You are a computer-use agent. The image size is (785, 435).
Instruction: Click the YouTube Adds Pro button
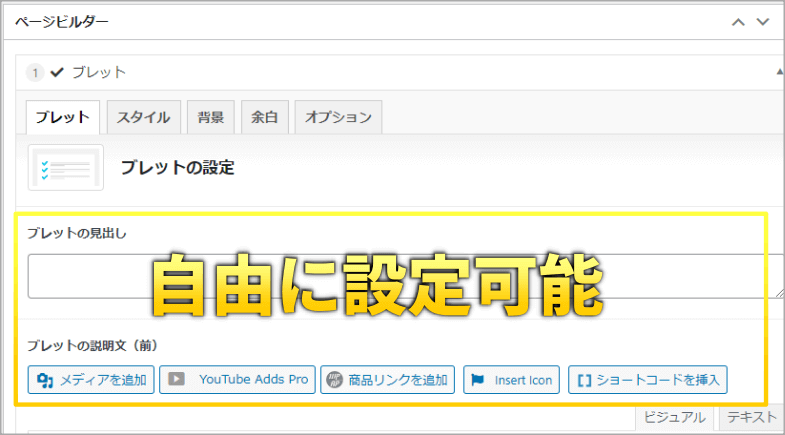237,380
